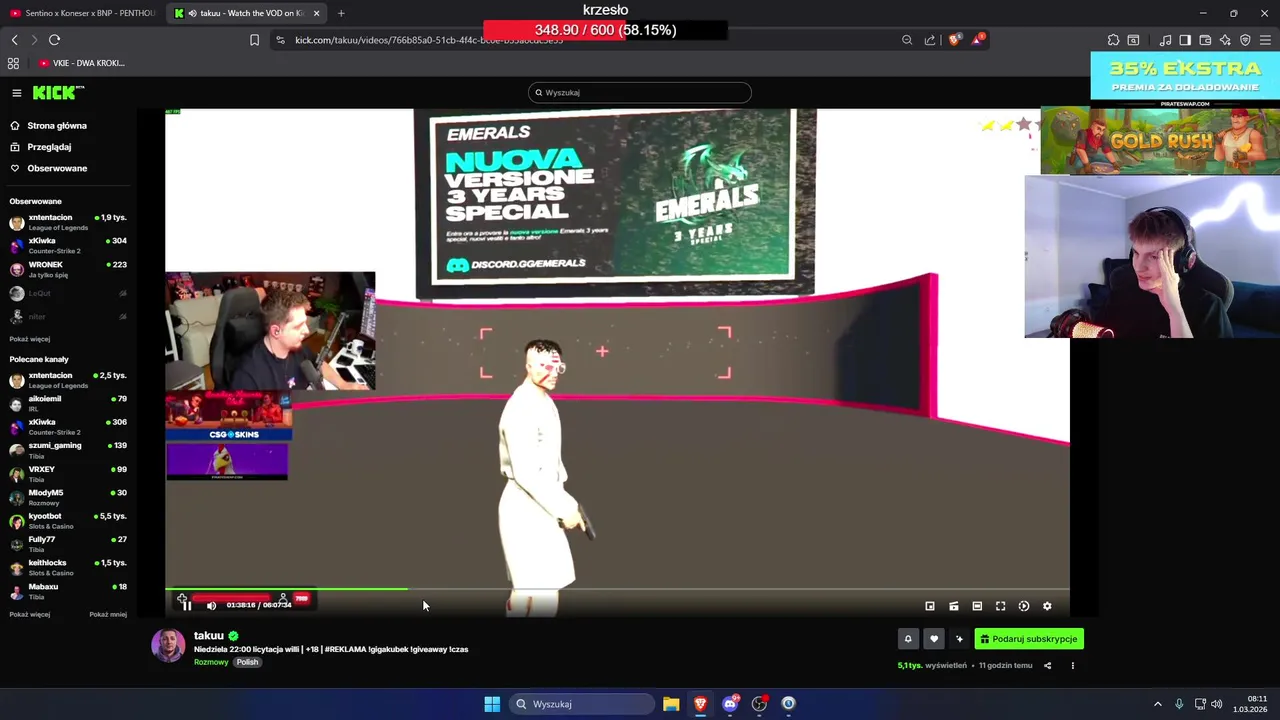
Task: Open recommended channel Mabaxu
Action: point(68,591)
